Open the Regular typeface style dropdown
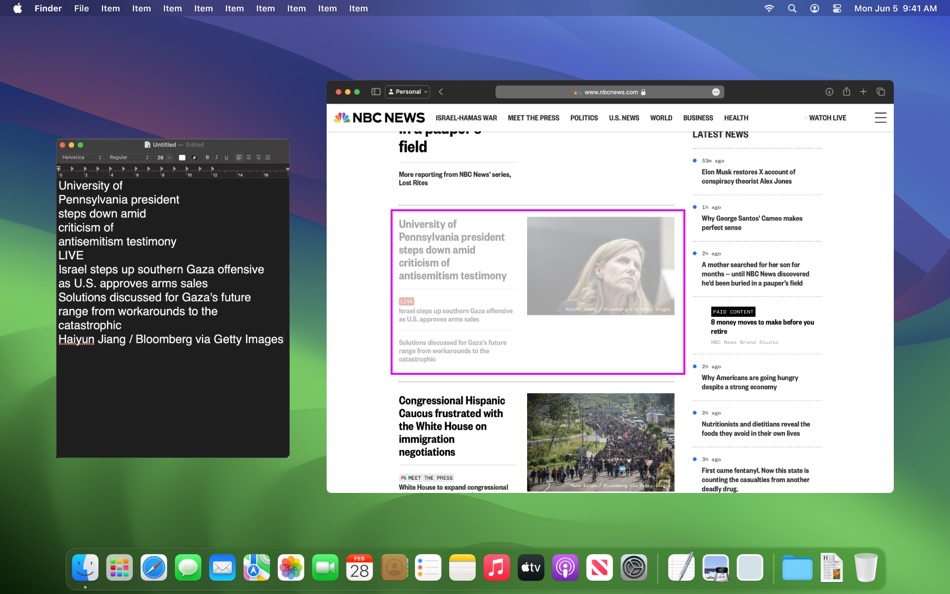950x594 pixels. (x=128, y=158)
